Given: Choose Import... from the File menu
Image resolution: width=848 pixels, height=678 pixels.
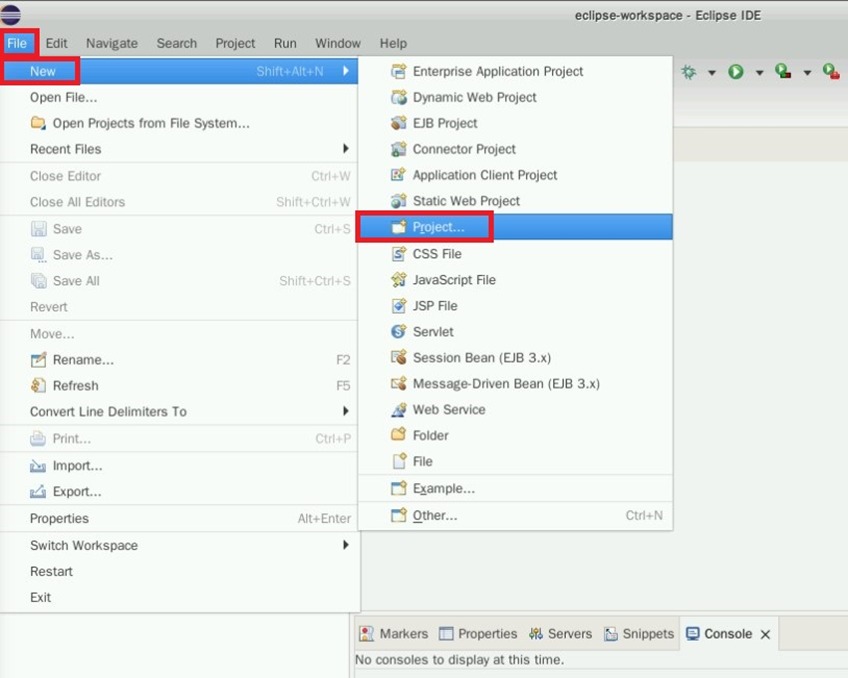Looking at the screenshot, I should pos(77,465).
